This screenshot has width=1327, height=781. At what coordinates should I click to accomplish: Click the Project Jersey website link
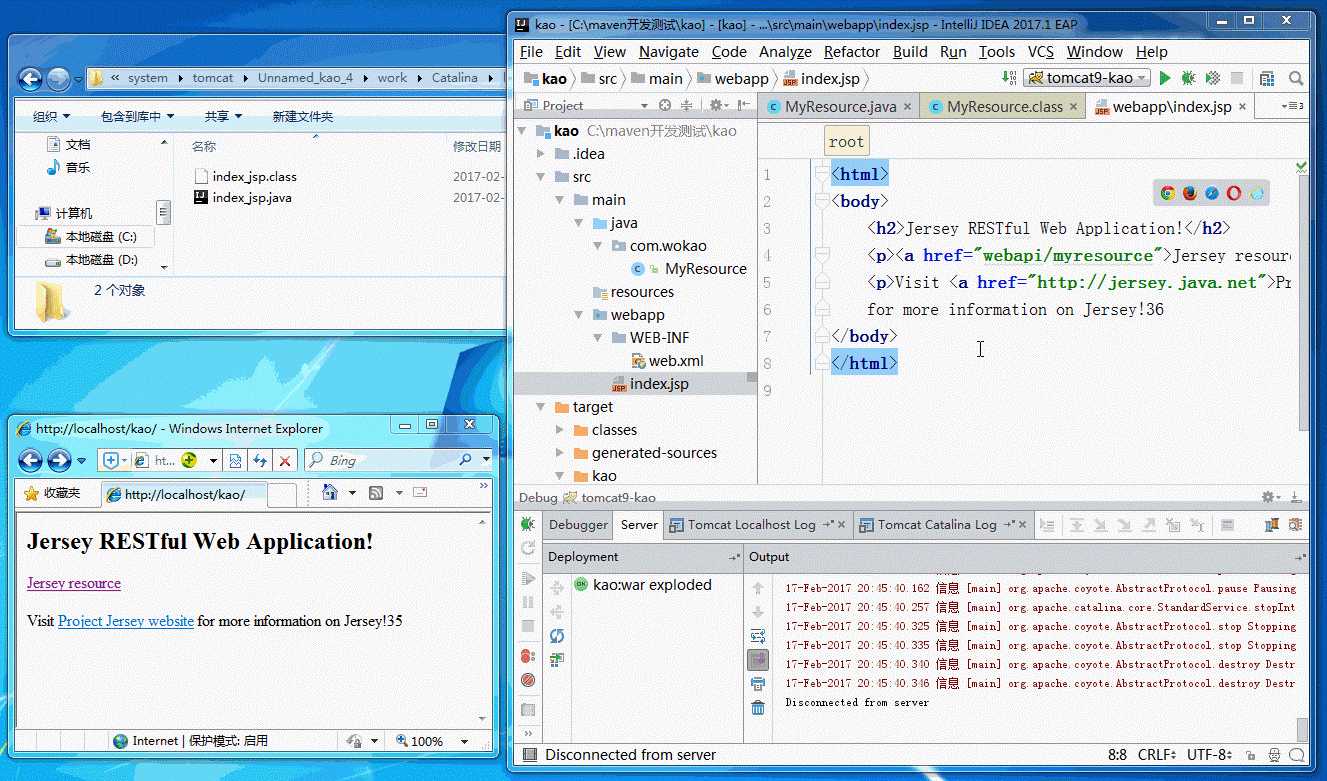126,621
